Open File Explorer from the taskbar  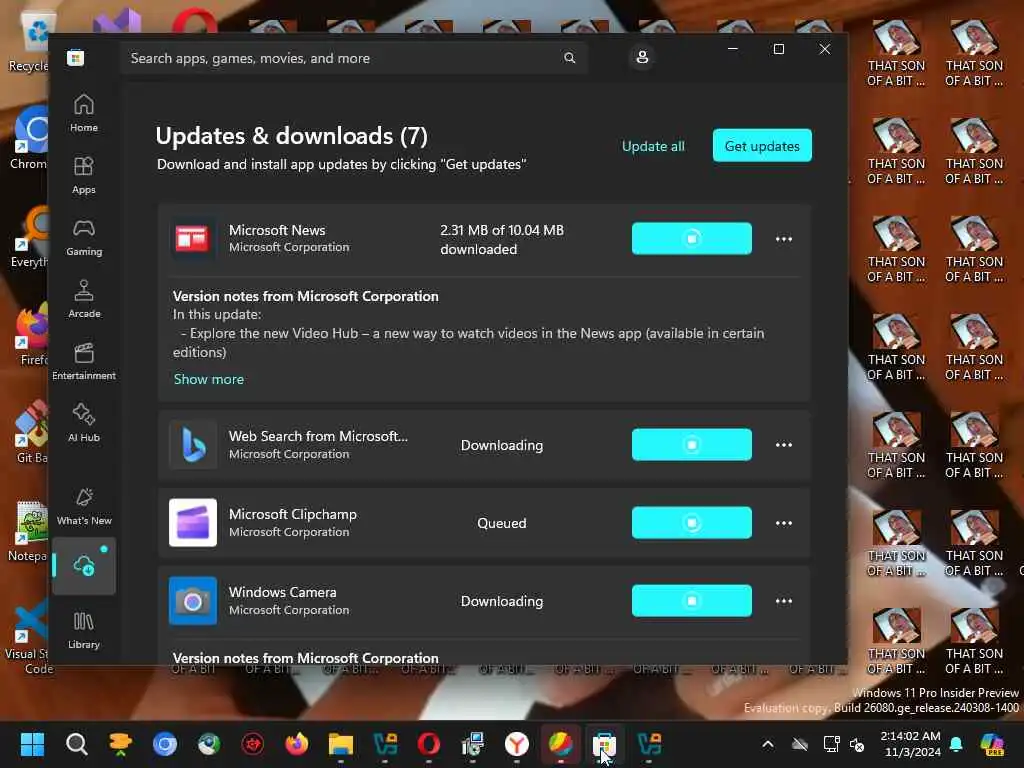pos(341,744)
